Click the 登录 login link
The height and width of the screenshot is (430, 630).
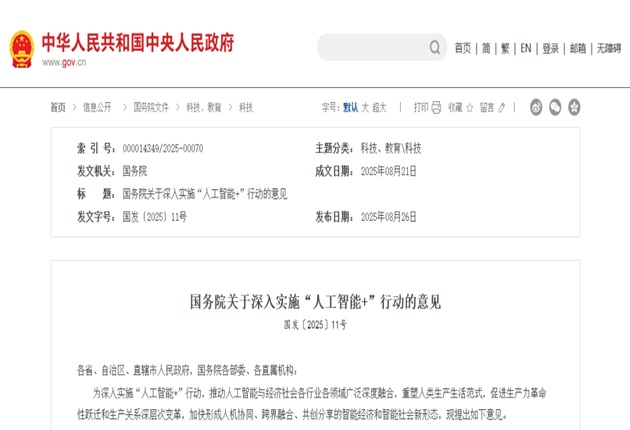(550, 48)
